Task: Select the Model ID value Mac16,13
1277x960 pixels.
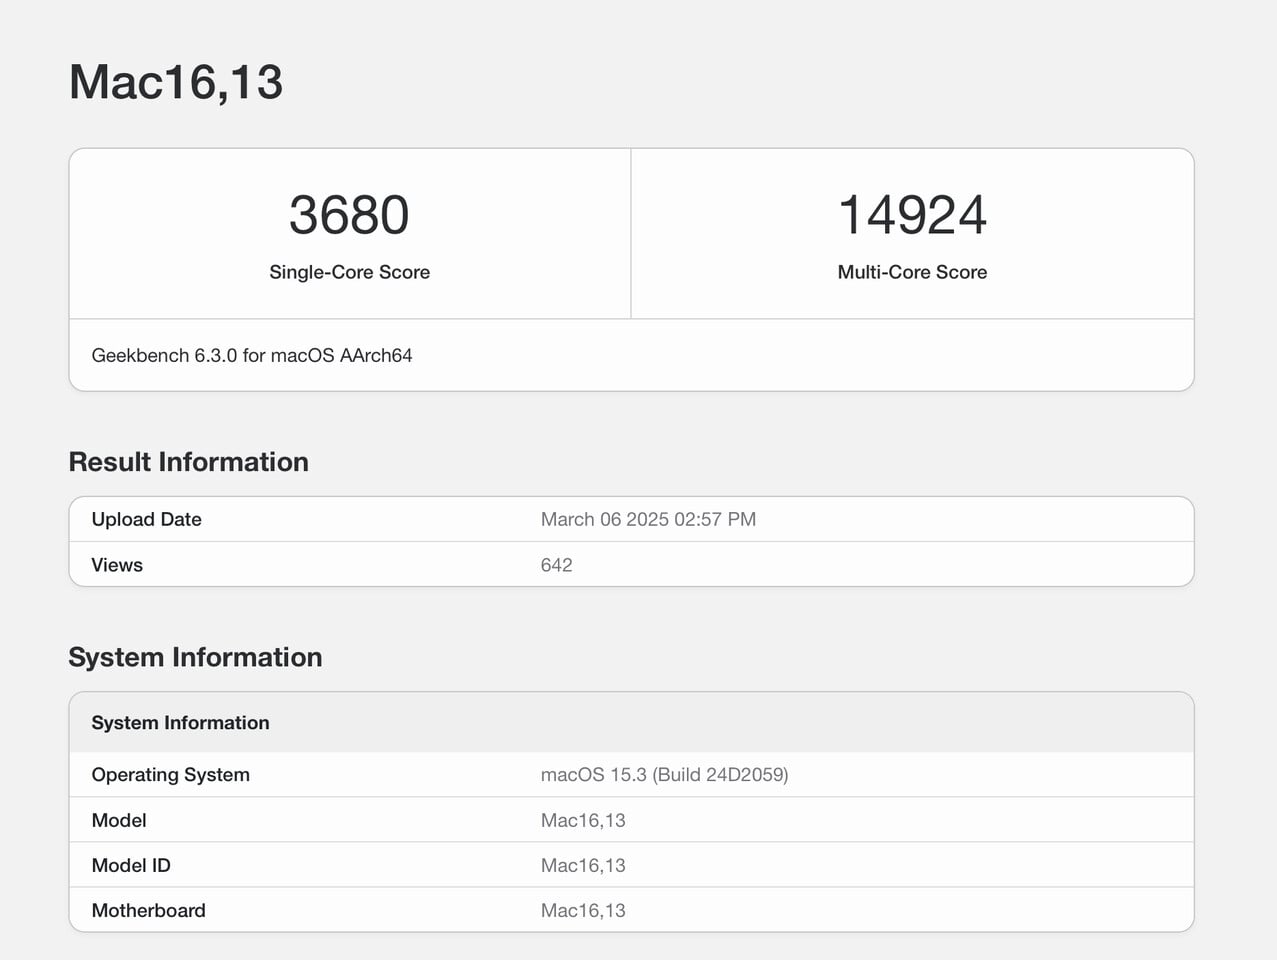Action: coord(583,865)
